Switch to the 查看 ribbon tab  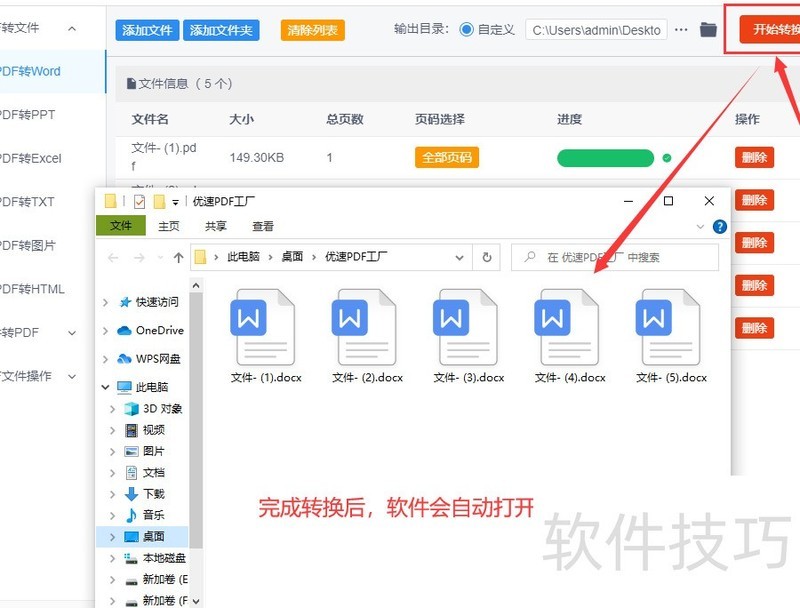[x=263, y=226]
